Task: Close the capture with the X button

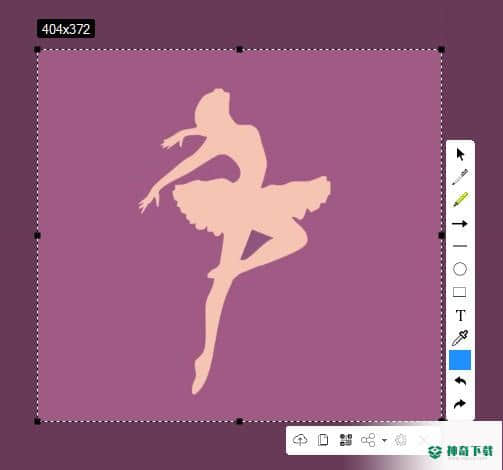Action: [423, 440]
